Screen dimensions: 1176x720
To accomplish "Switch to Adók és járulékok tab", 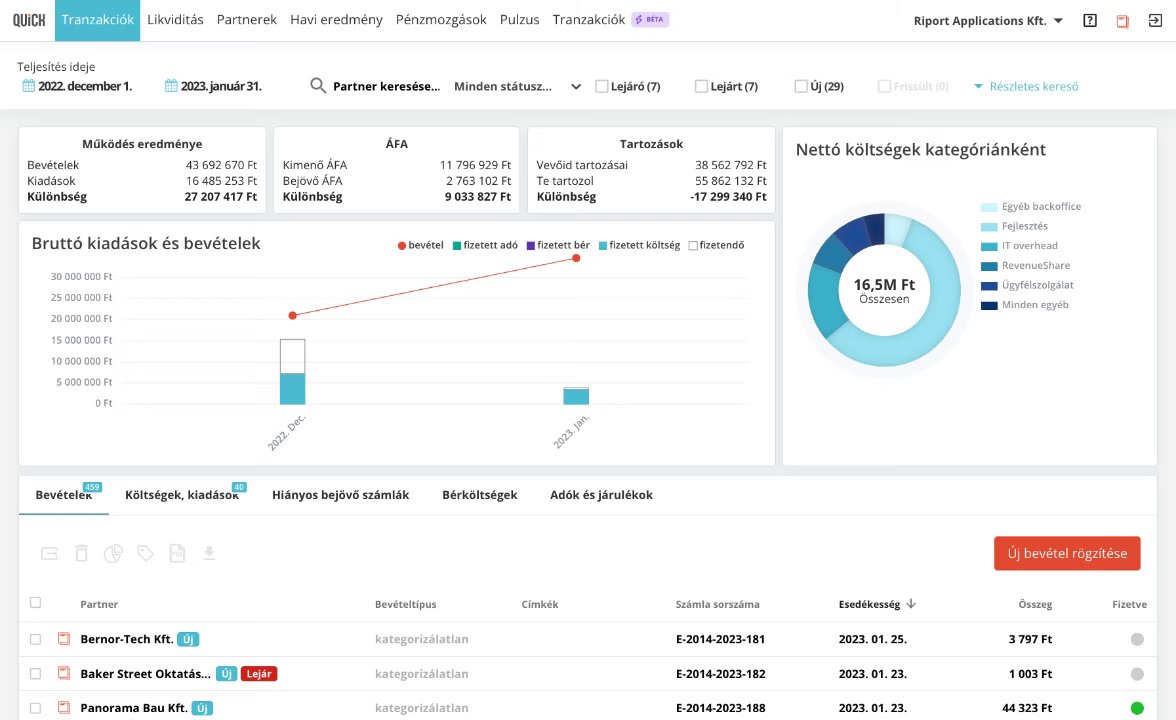I will (602, 495).
